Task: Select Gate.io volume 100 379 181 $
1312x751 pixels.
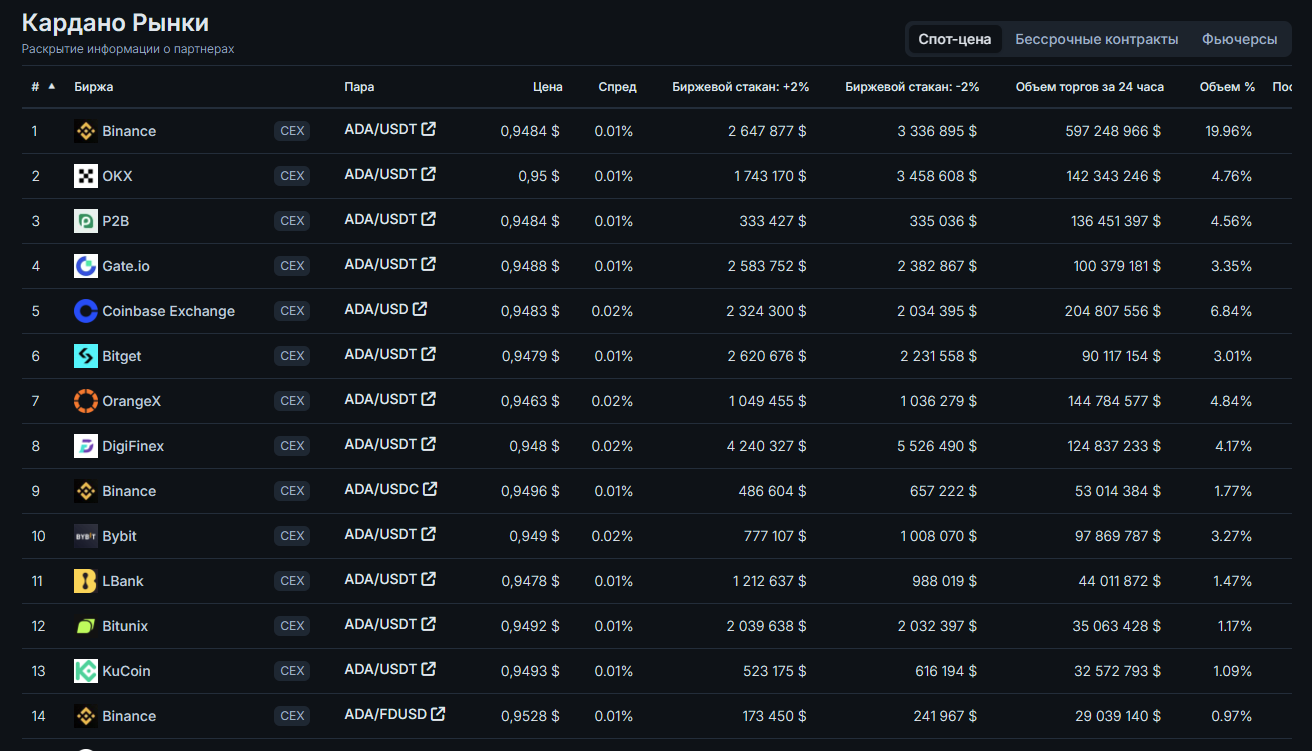Action: click(1118, 266)
